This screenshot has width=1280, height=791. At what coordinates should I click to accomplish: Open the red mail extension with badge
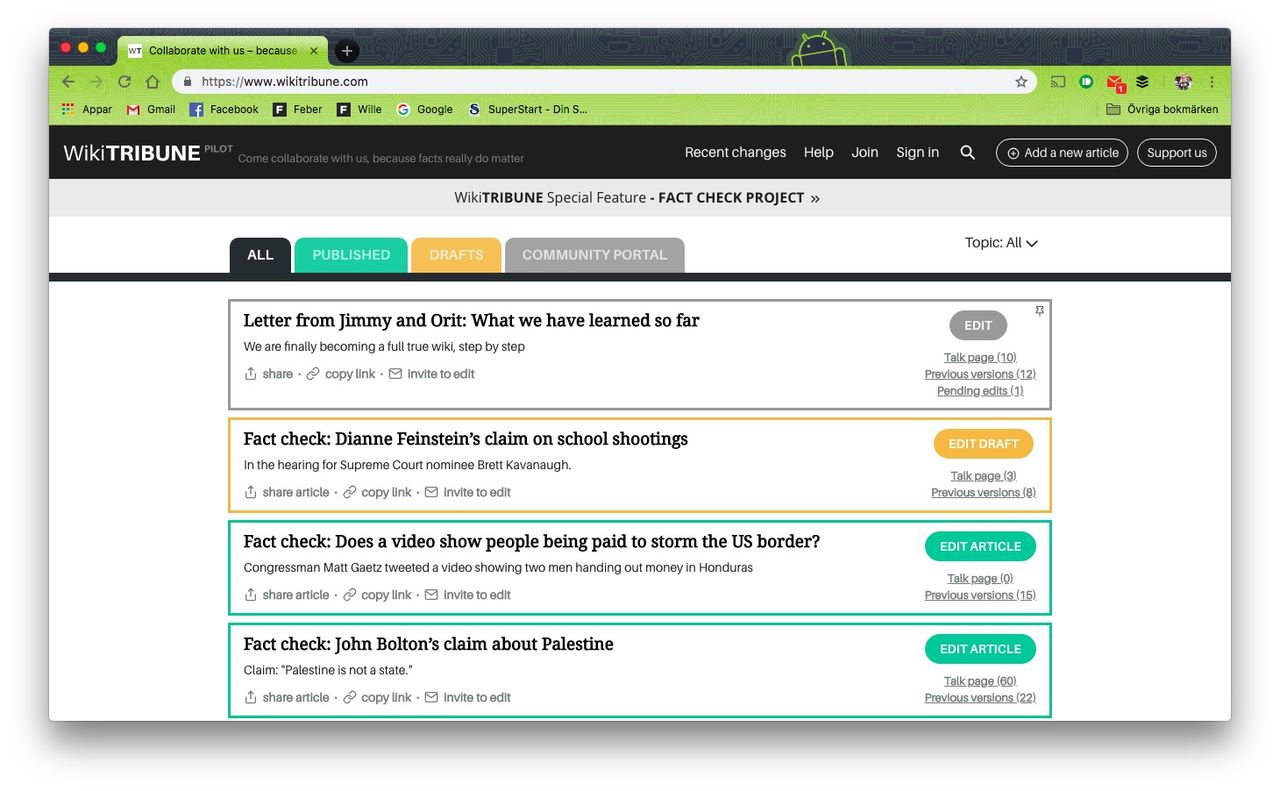tap(1115, 83)
